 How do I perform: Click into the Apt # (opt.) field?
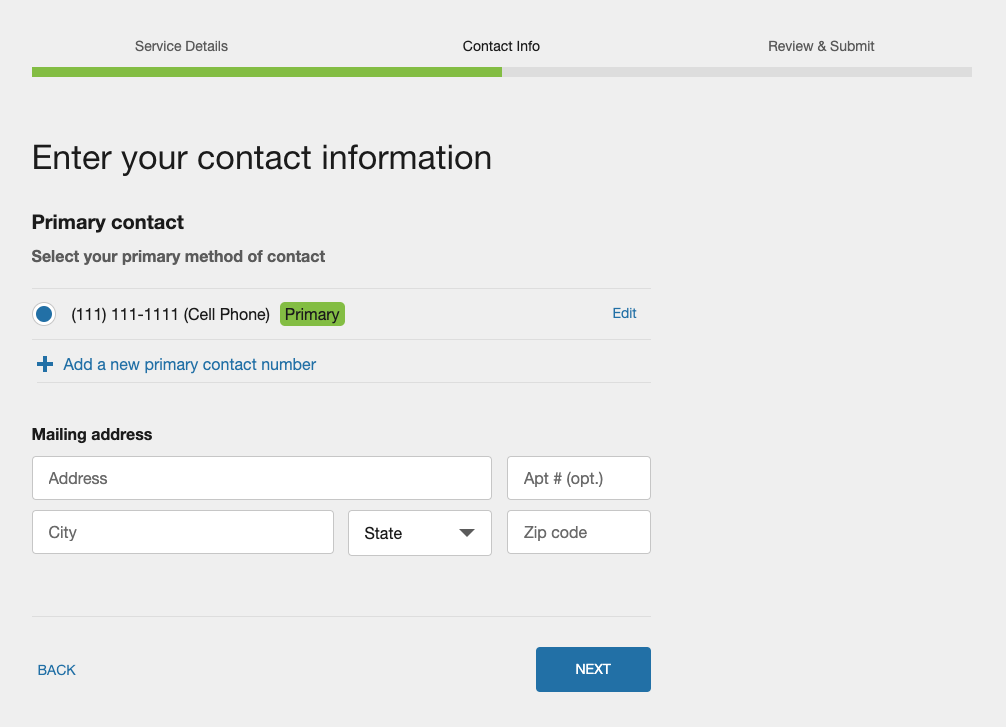click(x=578, y=478)
